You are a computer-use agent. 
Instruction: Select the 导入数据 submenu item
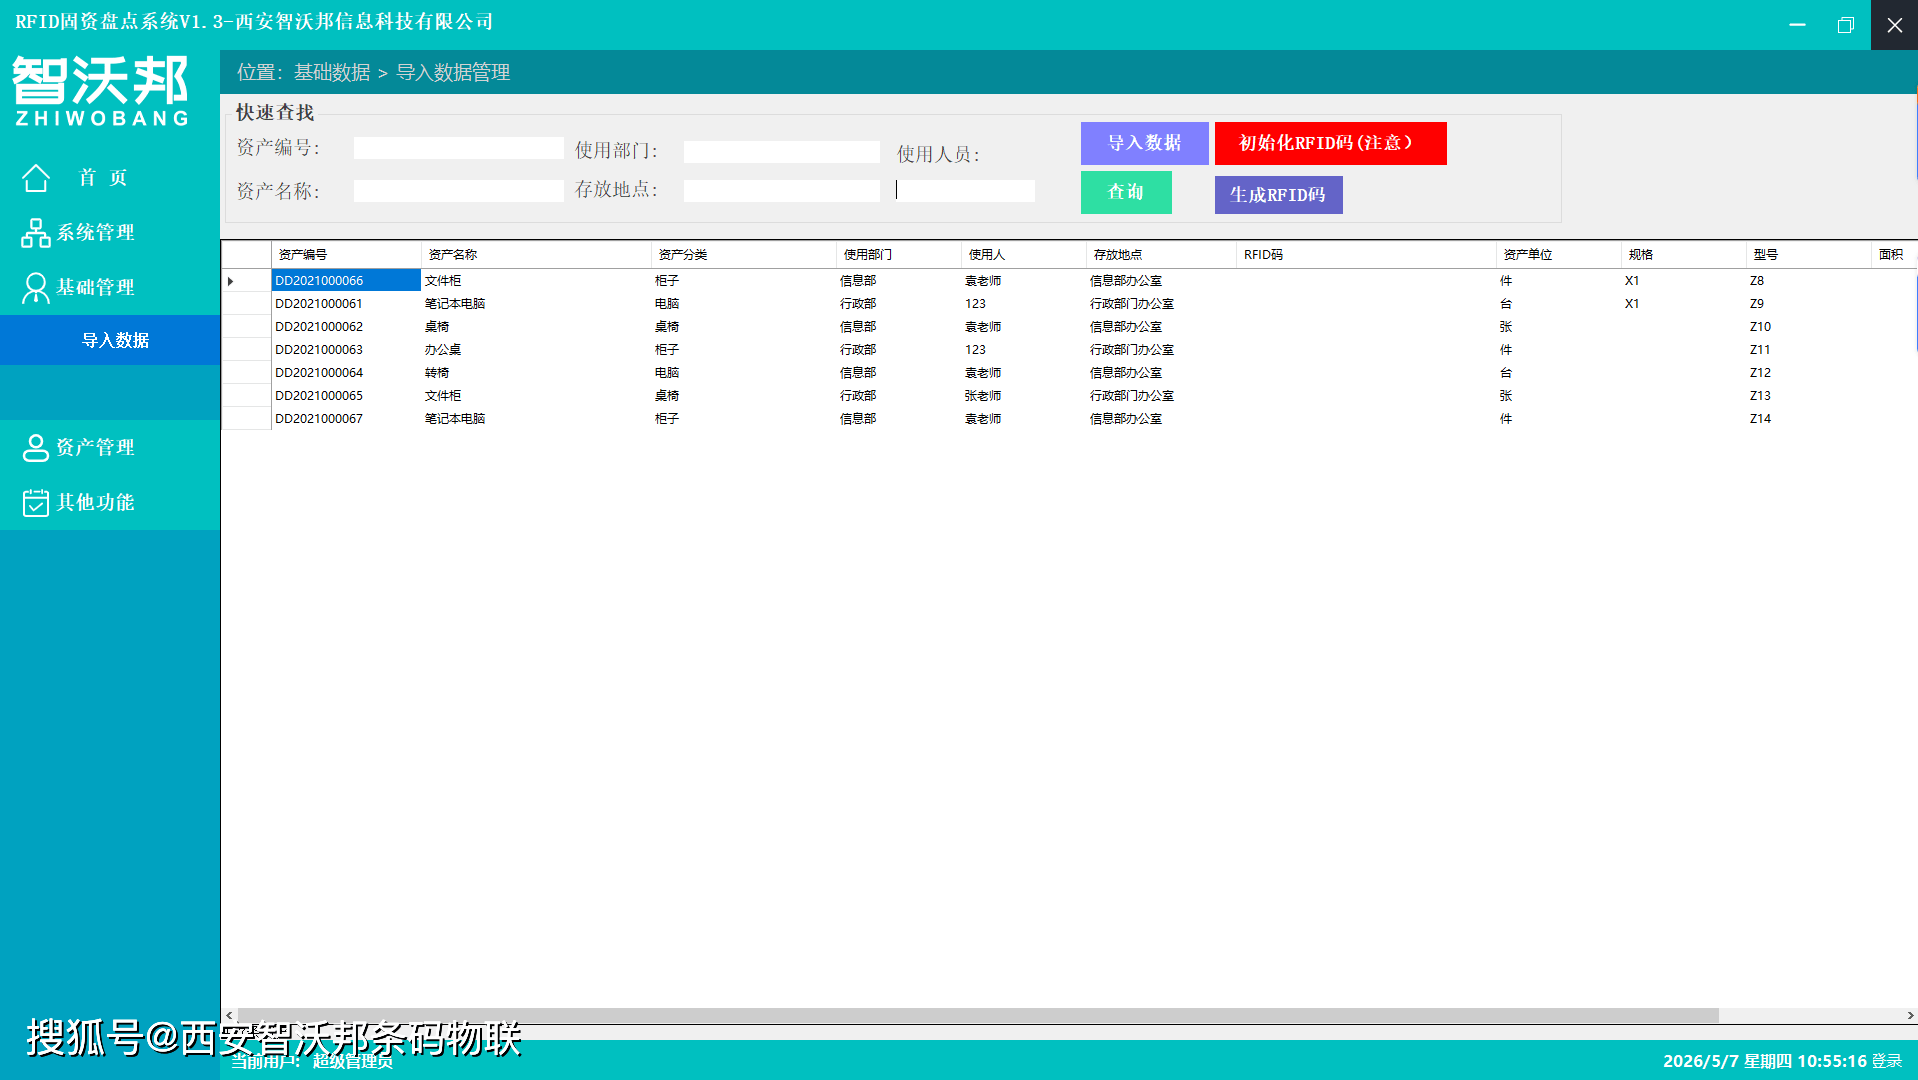[110, 340]
